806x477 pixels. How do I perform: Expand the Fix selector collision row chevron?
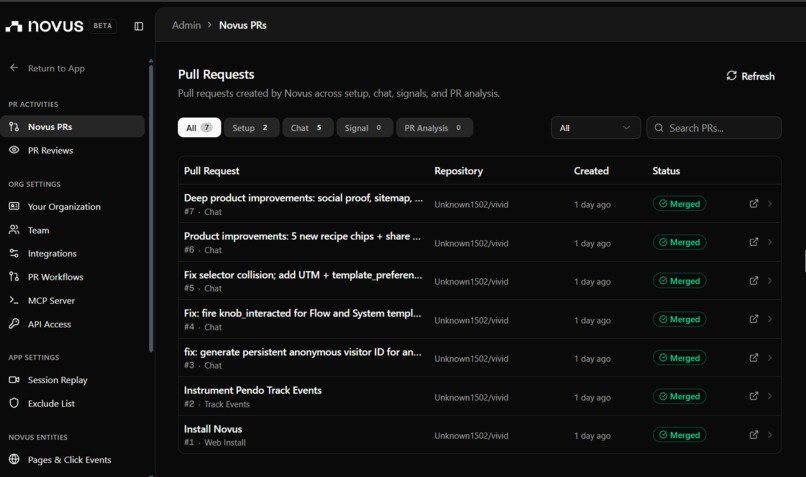(x=770, y=281)
